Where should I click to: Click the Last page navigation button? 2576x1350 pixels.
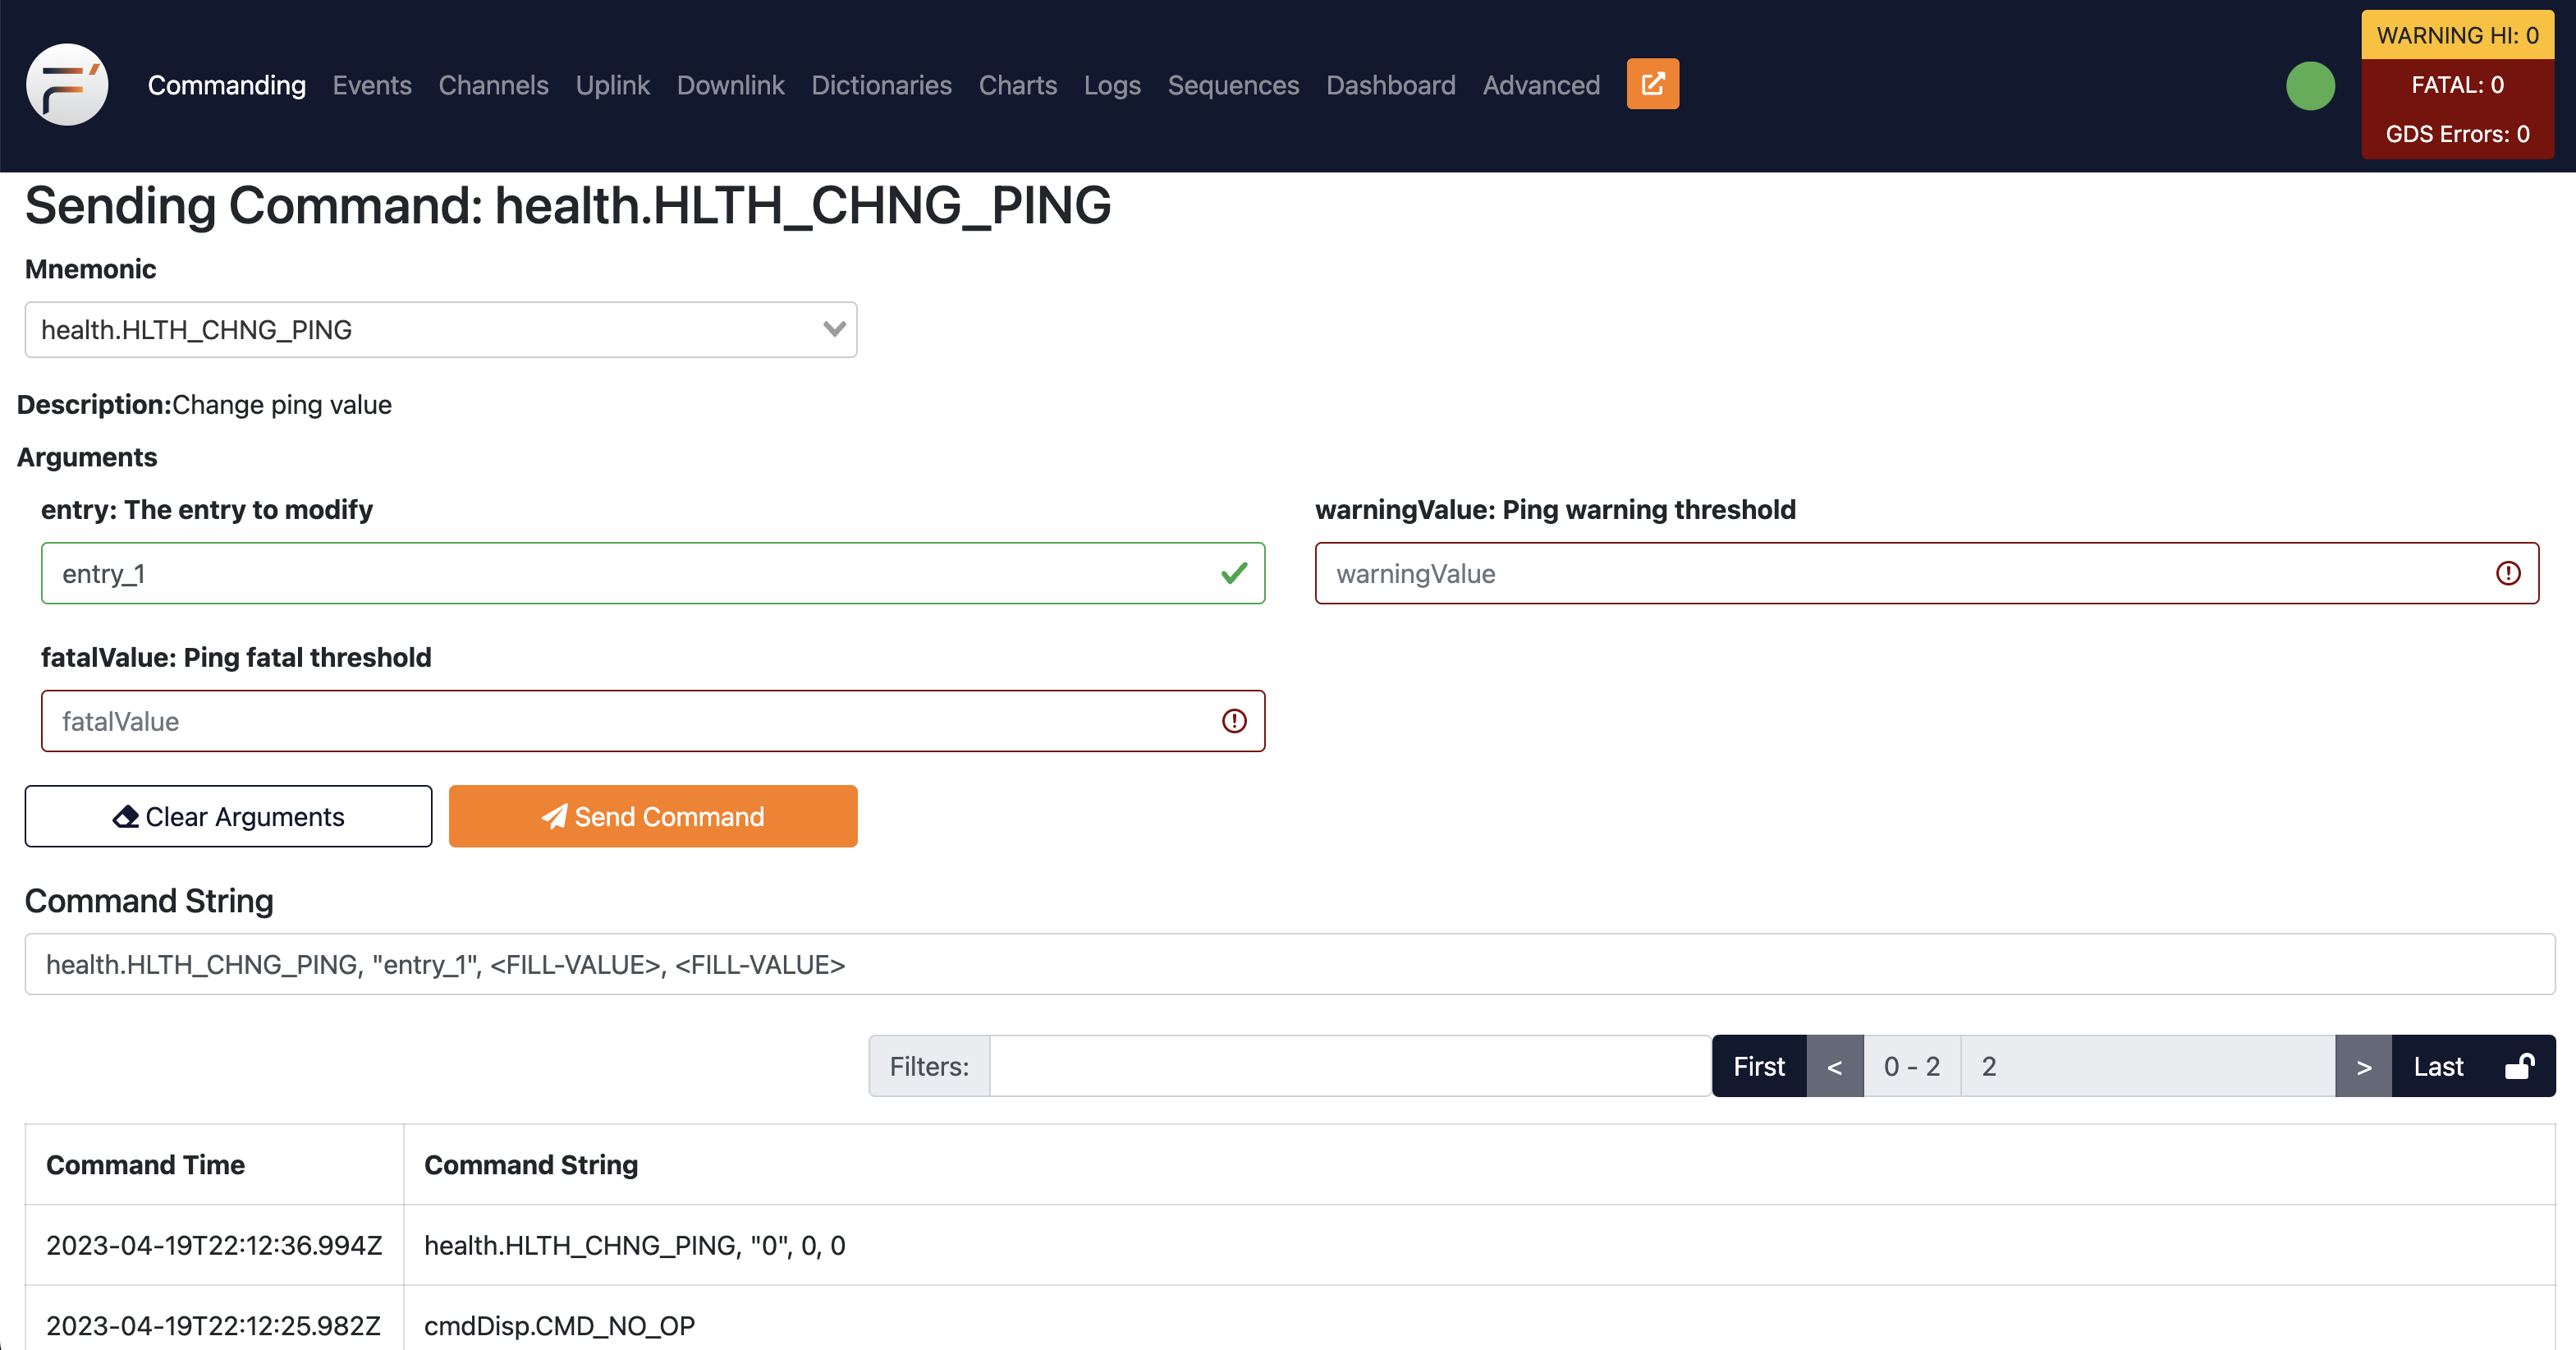(2438, 1065)
